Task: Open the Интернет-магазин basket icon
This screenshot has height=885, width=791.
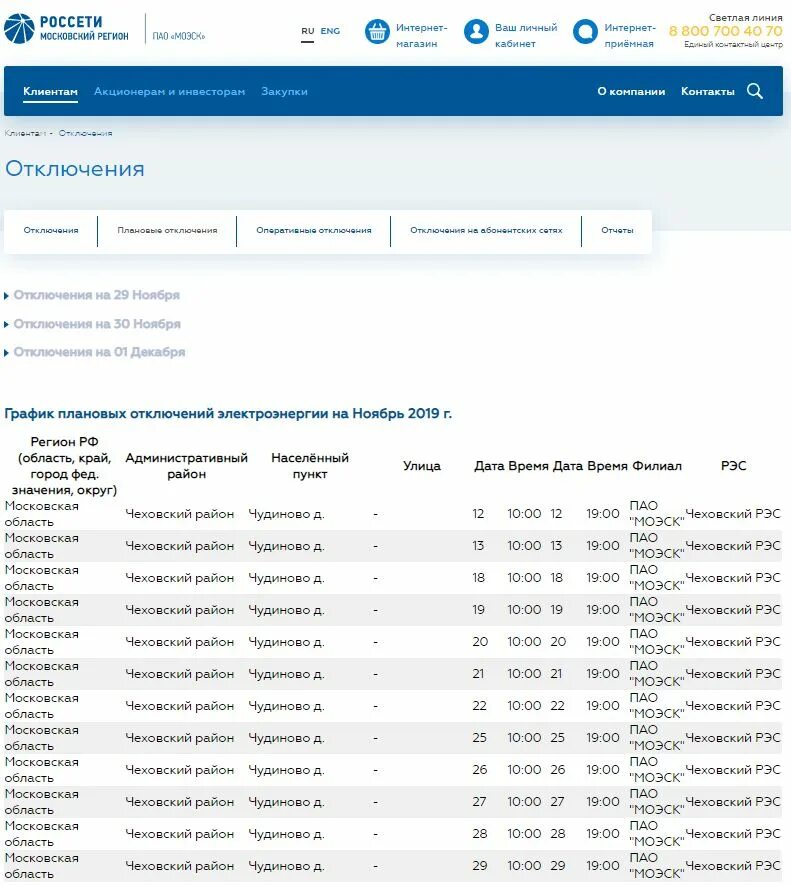Action: [x=377, y=32]
